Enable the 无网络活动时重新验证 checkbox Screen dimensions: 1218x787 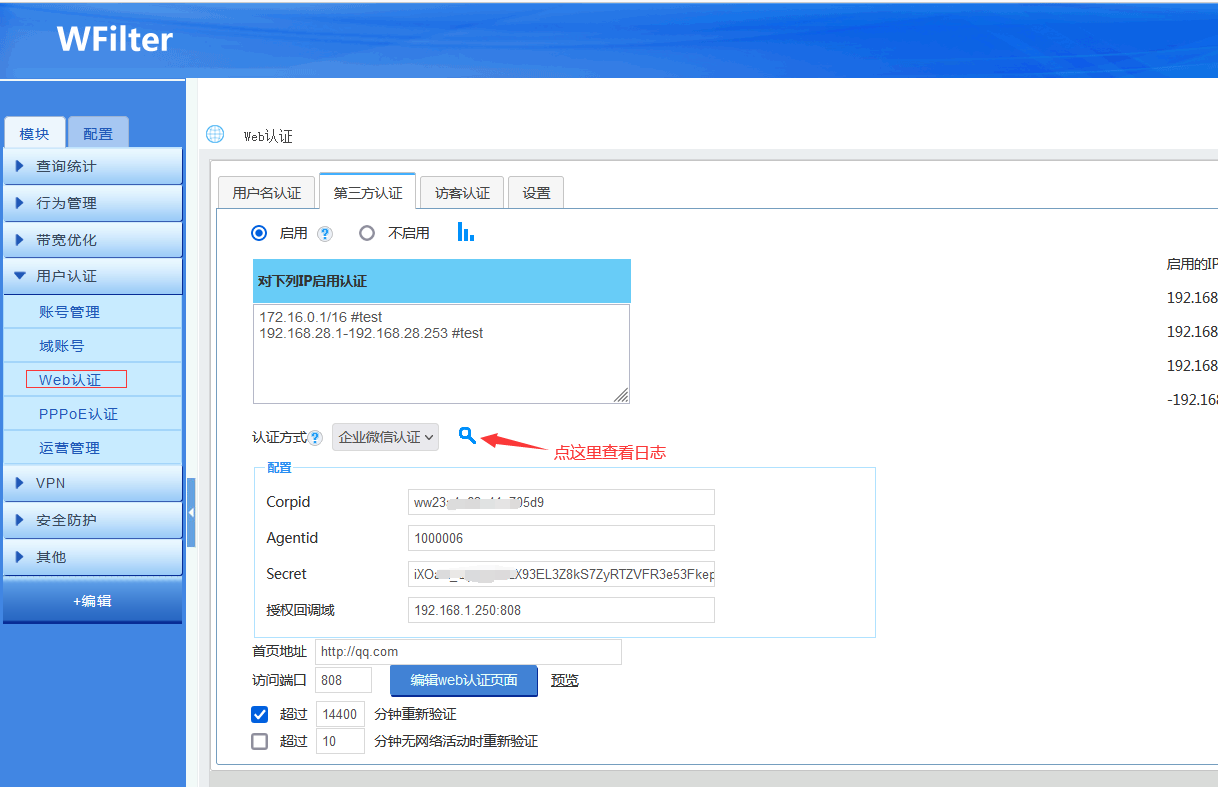[x=260, y=741]
